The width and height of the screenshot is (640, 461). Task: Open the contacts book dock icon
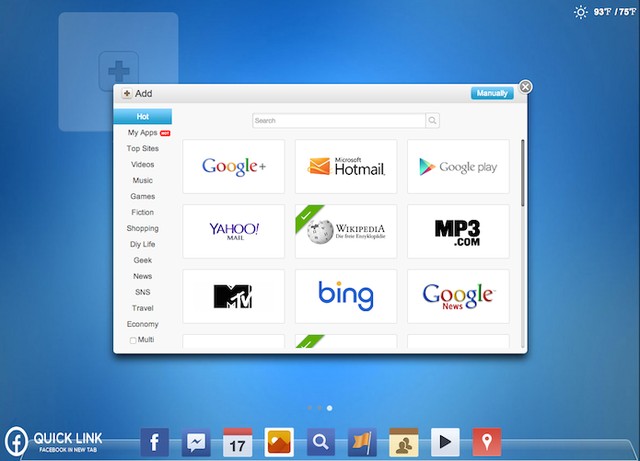point(404,442)
